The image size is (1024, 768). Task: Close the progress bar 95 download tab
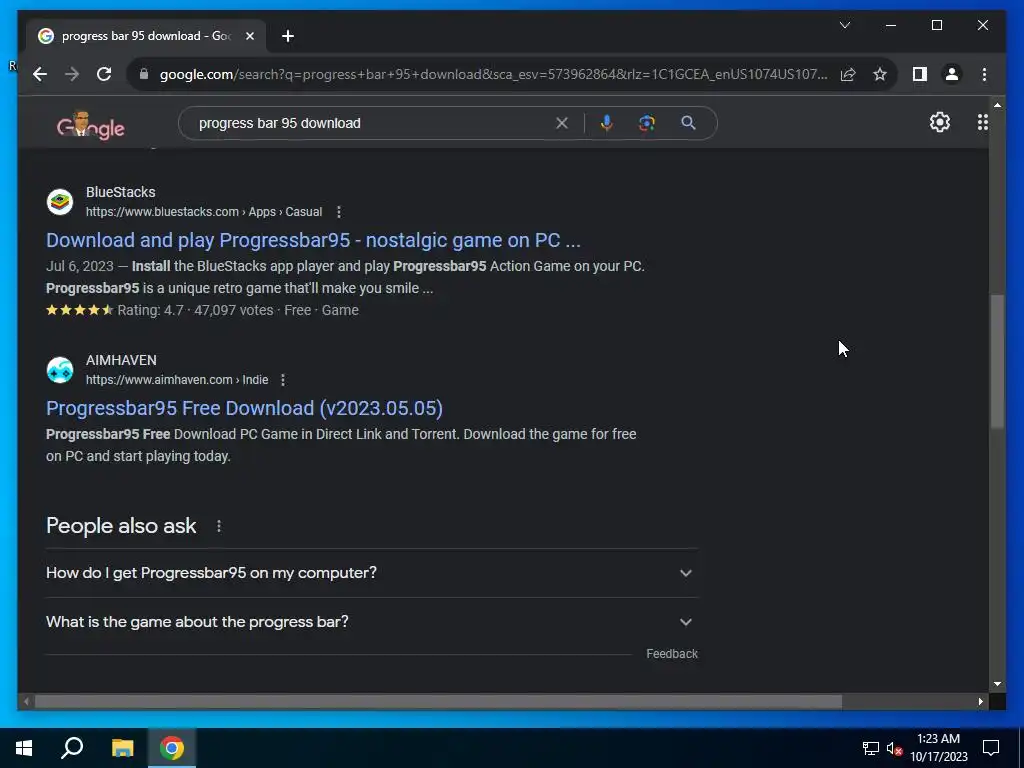(x=249, y=36)
